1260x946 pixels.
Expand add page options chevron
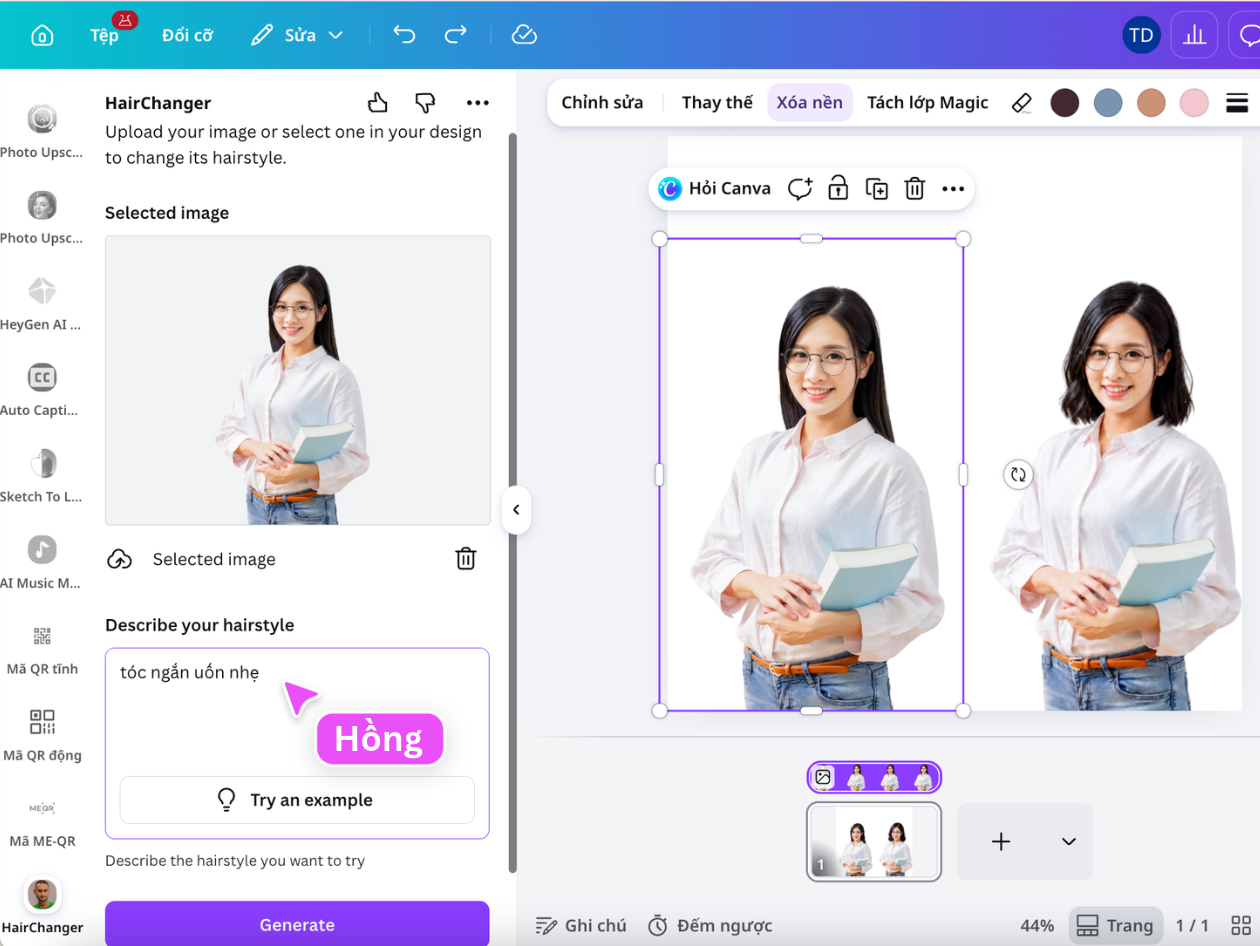pyautogui.click(x=1069, y=841)
